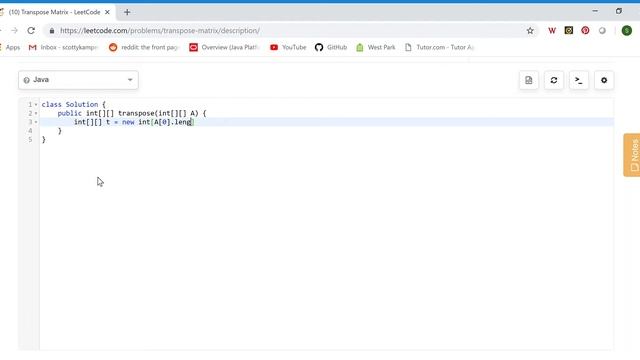Click the 'public int[][] transpose' code line
This screenshot has height=360, width=640.
[x=132, y=113]
